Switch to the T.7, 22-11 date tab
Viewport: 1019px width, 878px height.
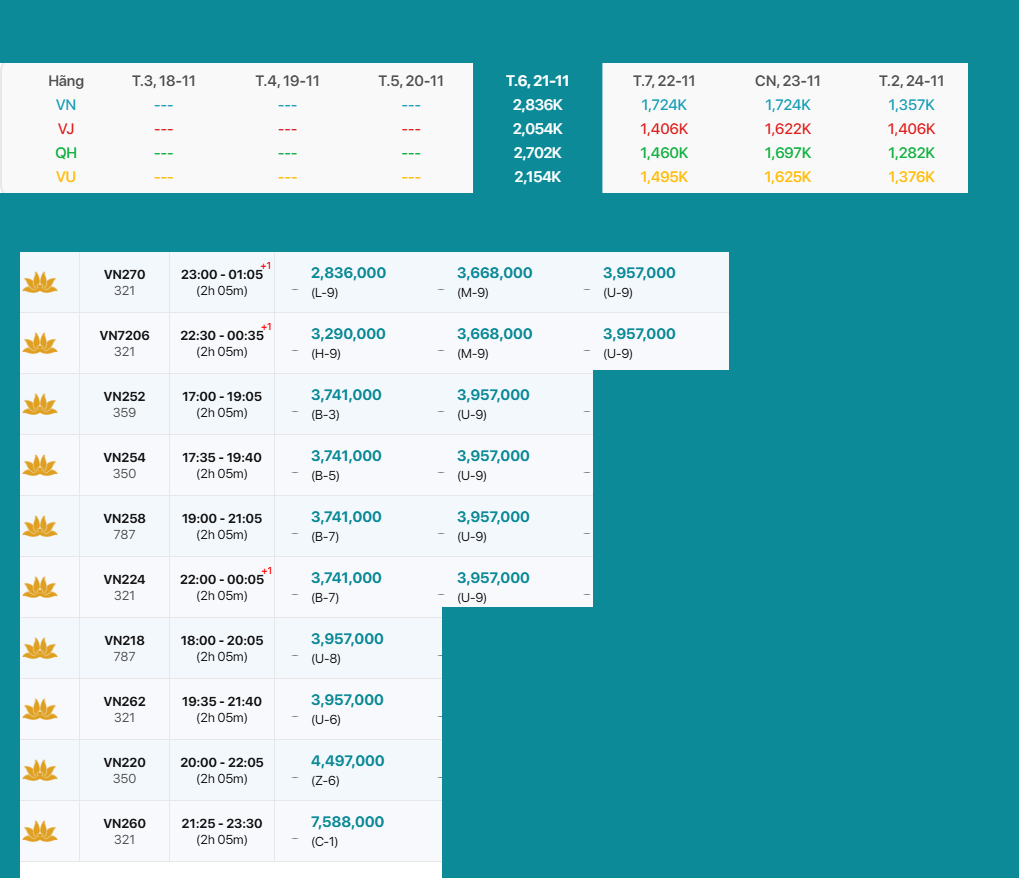(664, 81)
